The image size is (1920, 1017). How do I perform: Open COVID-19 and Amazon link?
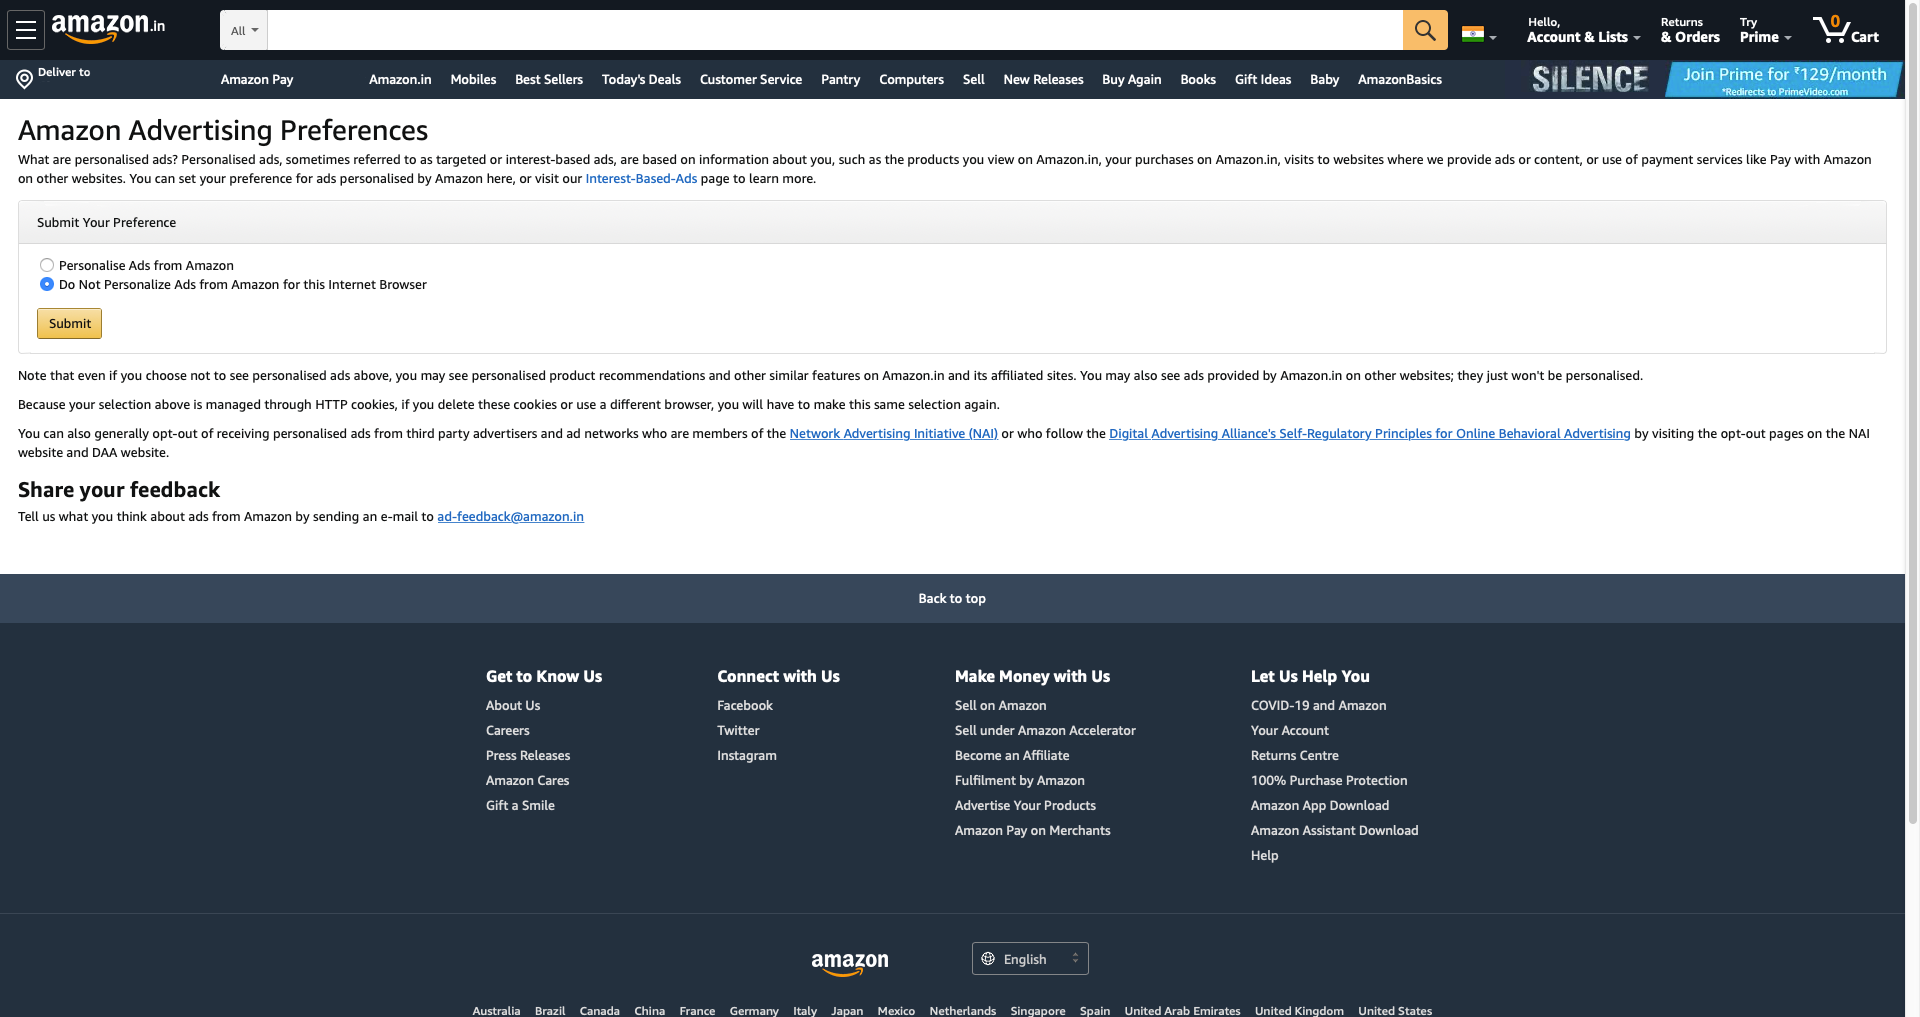pos(1319,705)
